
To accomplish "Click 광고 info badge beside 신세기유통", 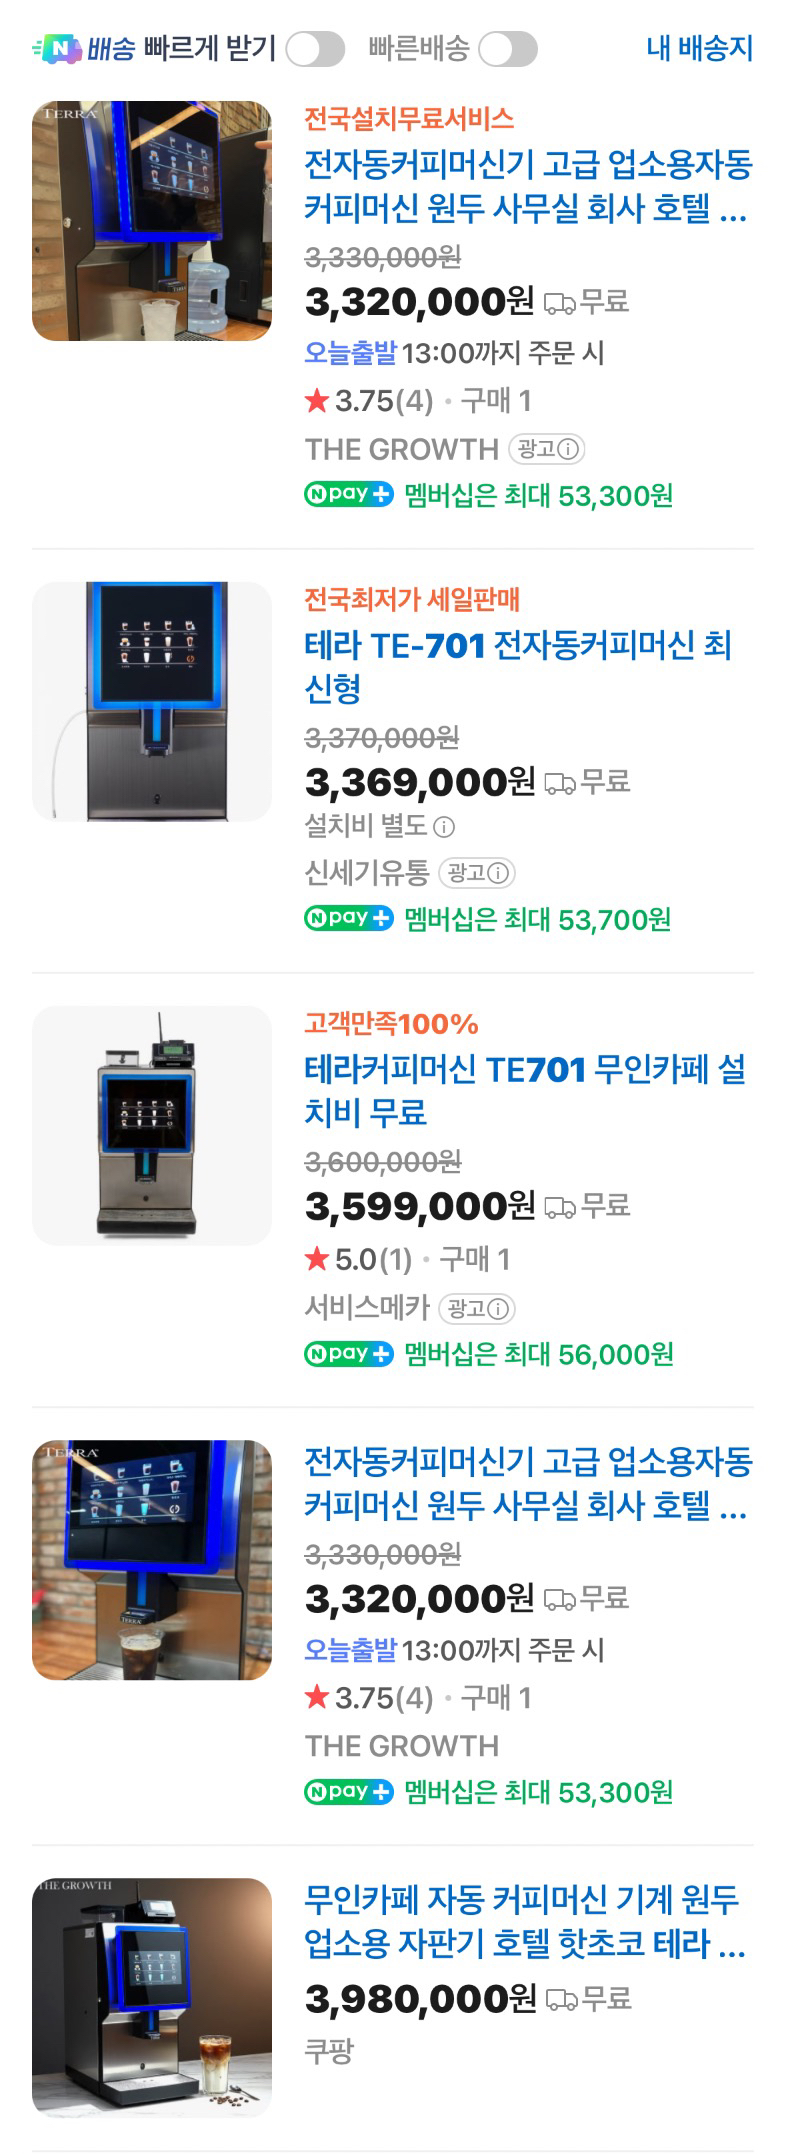I will tap(477, 873).
